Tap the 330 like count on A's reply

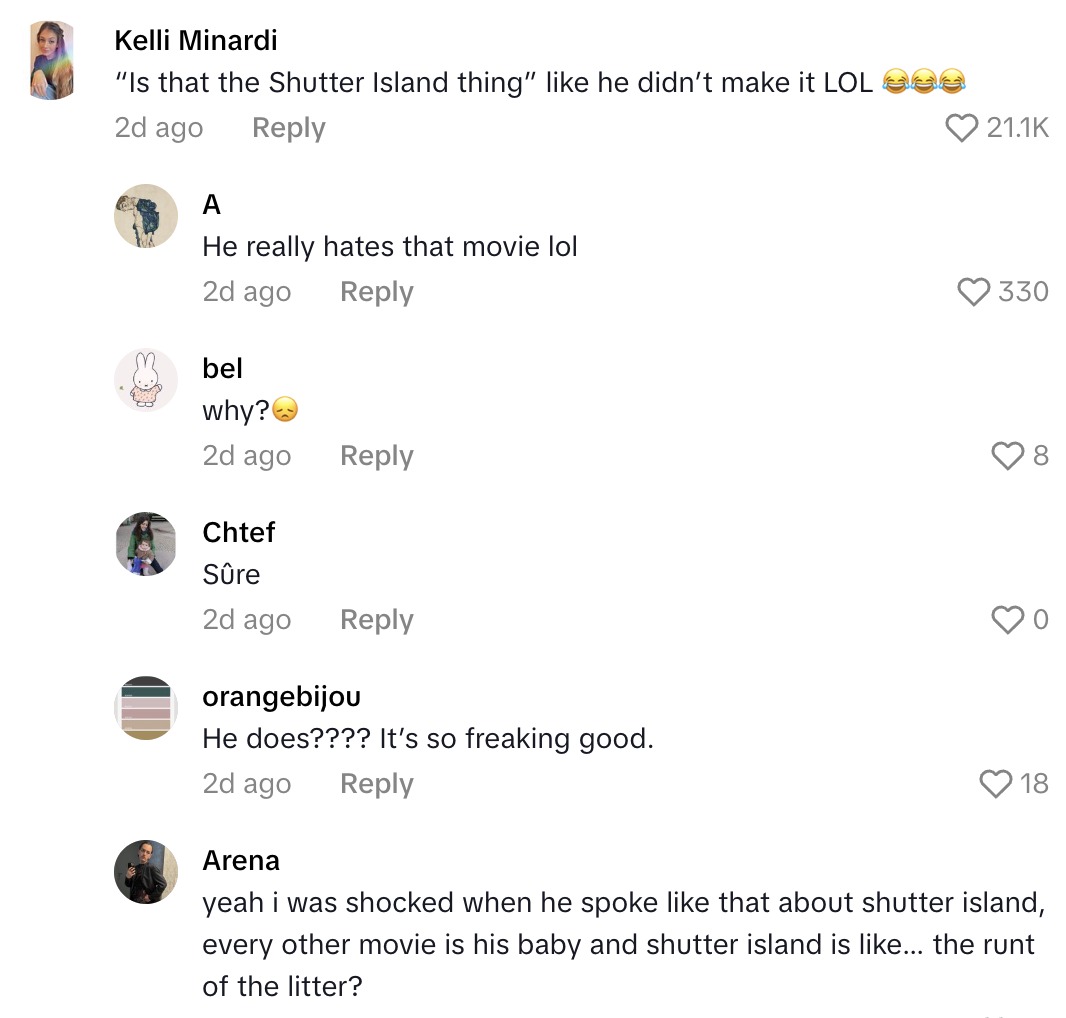pos(1024,291)
